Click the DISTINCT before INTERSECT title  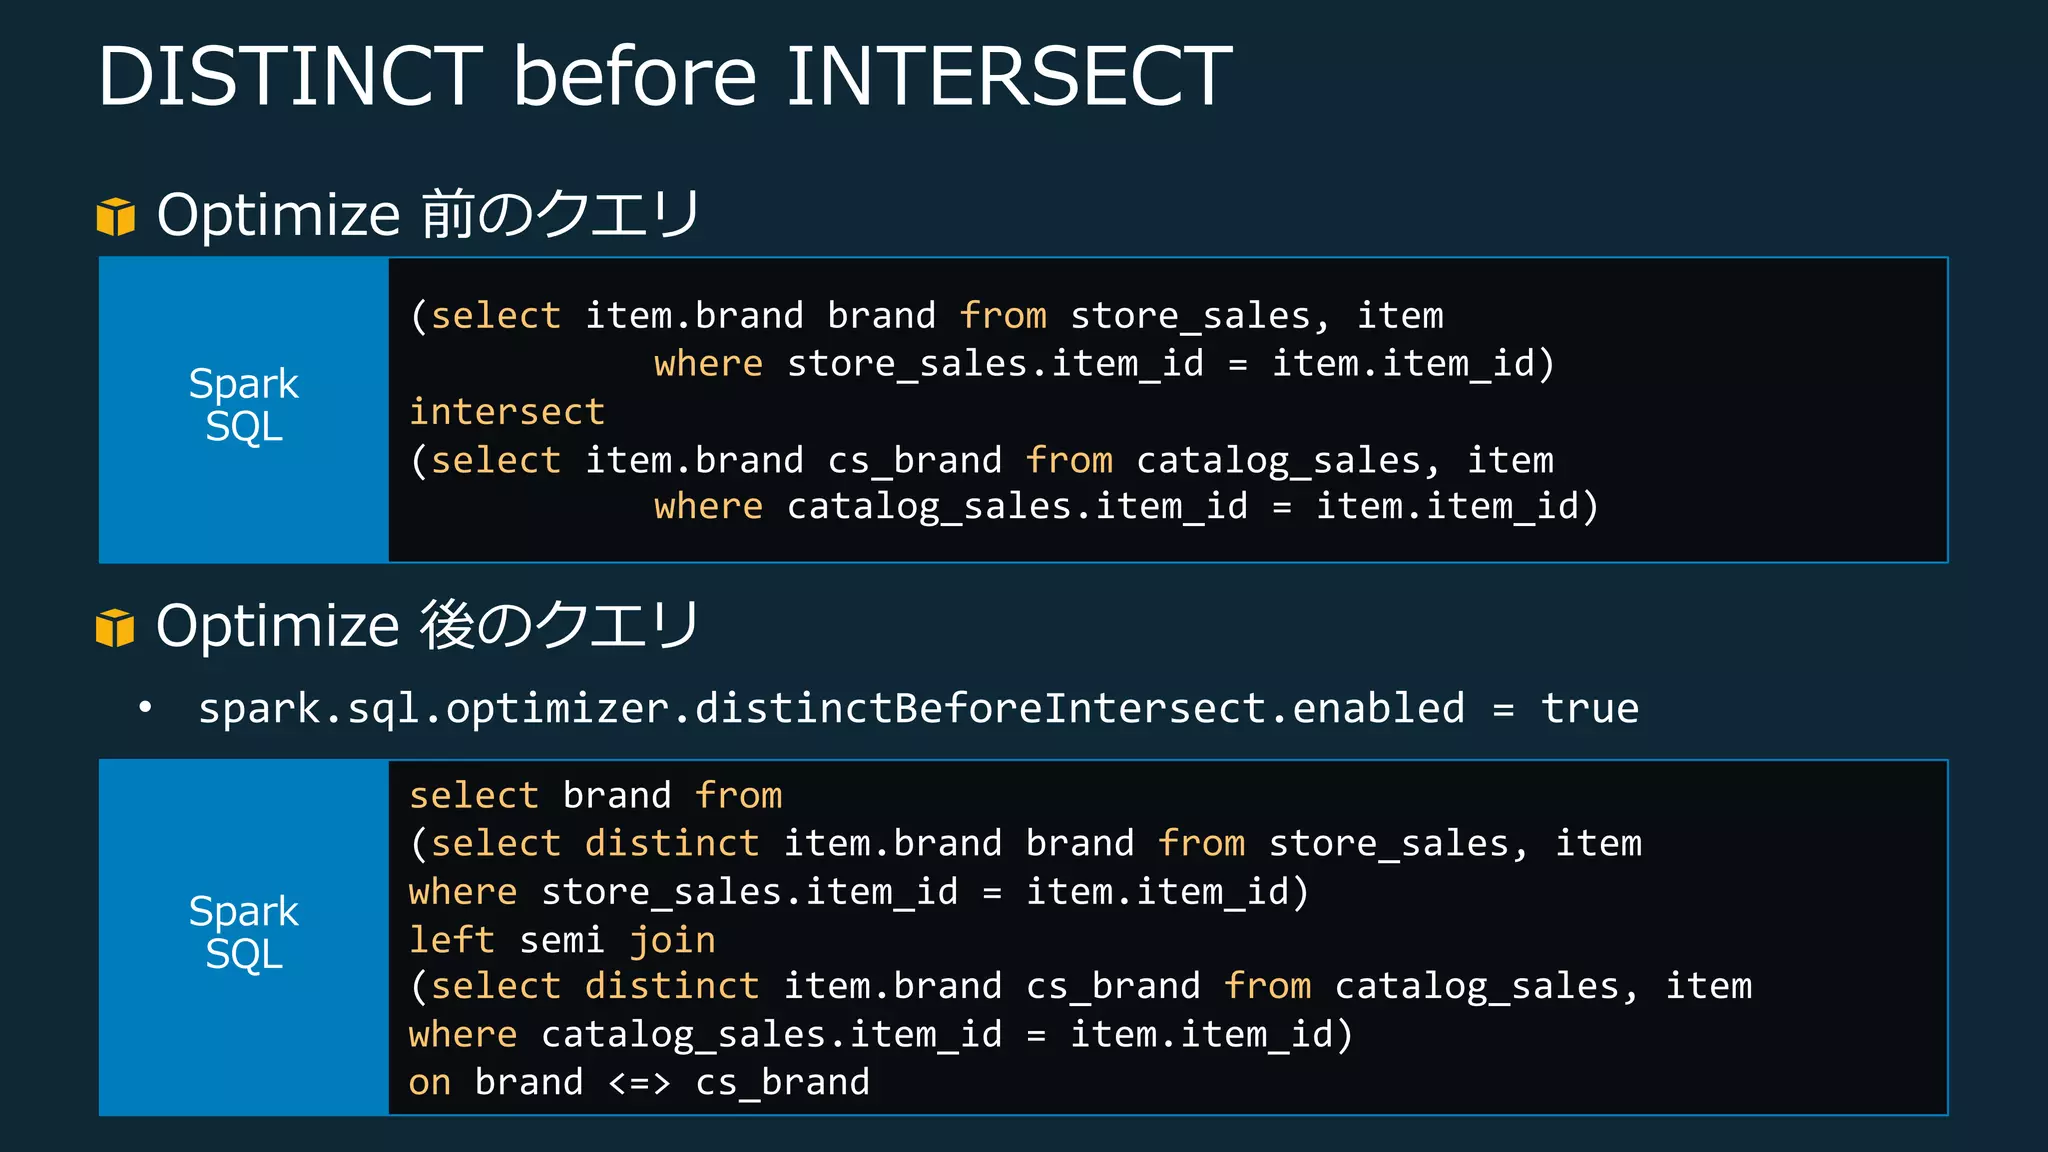pos(664,76)
